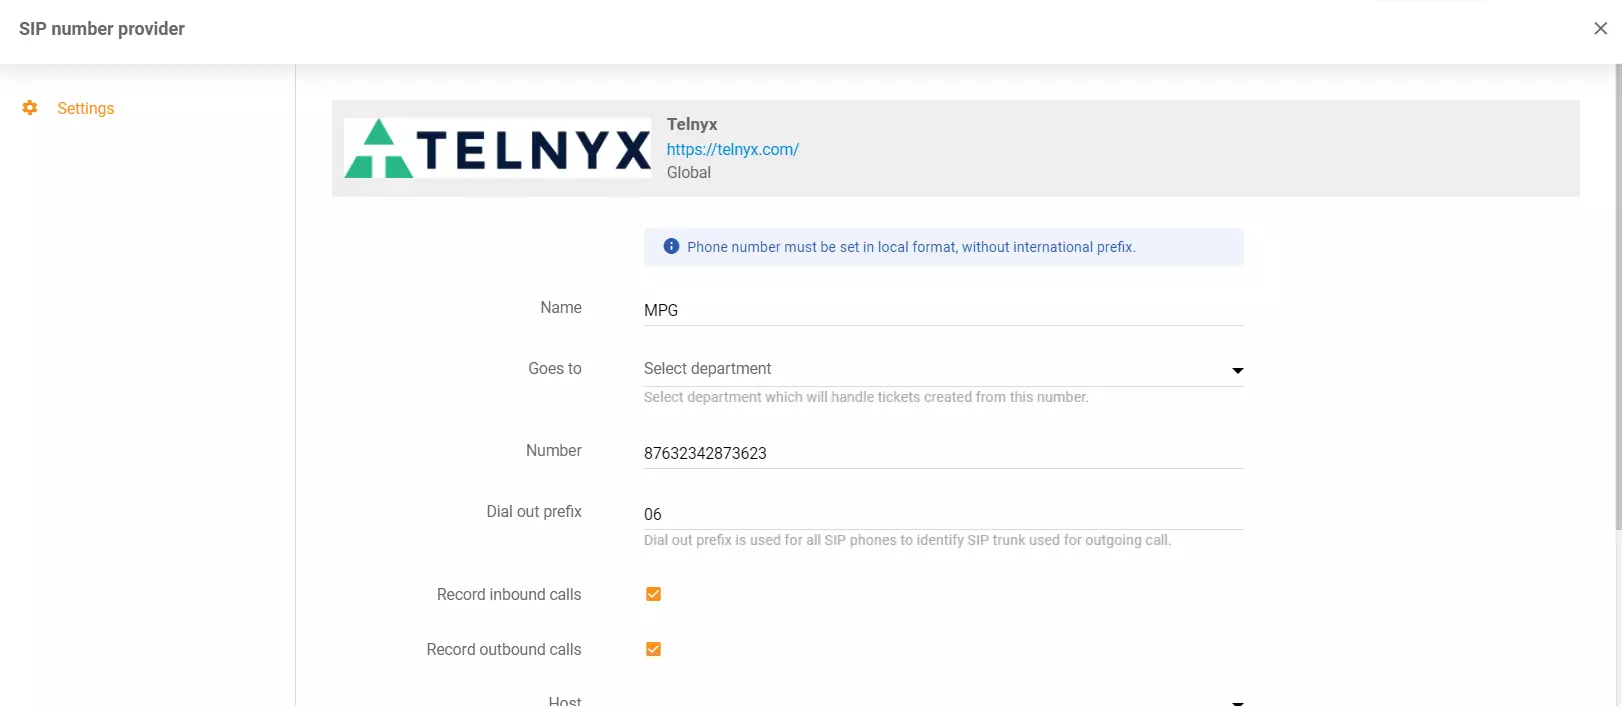The width and height of the screenshot is (1622, 708).
Task: Click the Global label under the provider link
Action: pos(688,172)
